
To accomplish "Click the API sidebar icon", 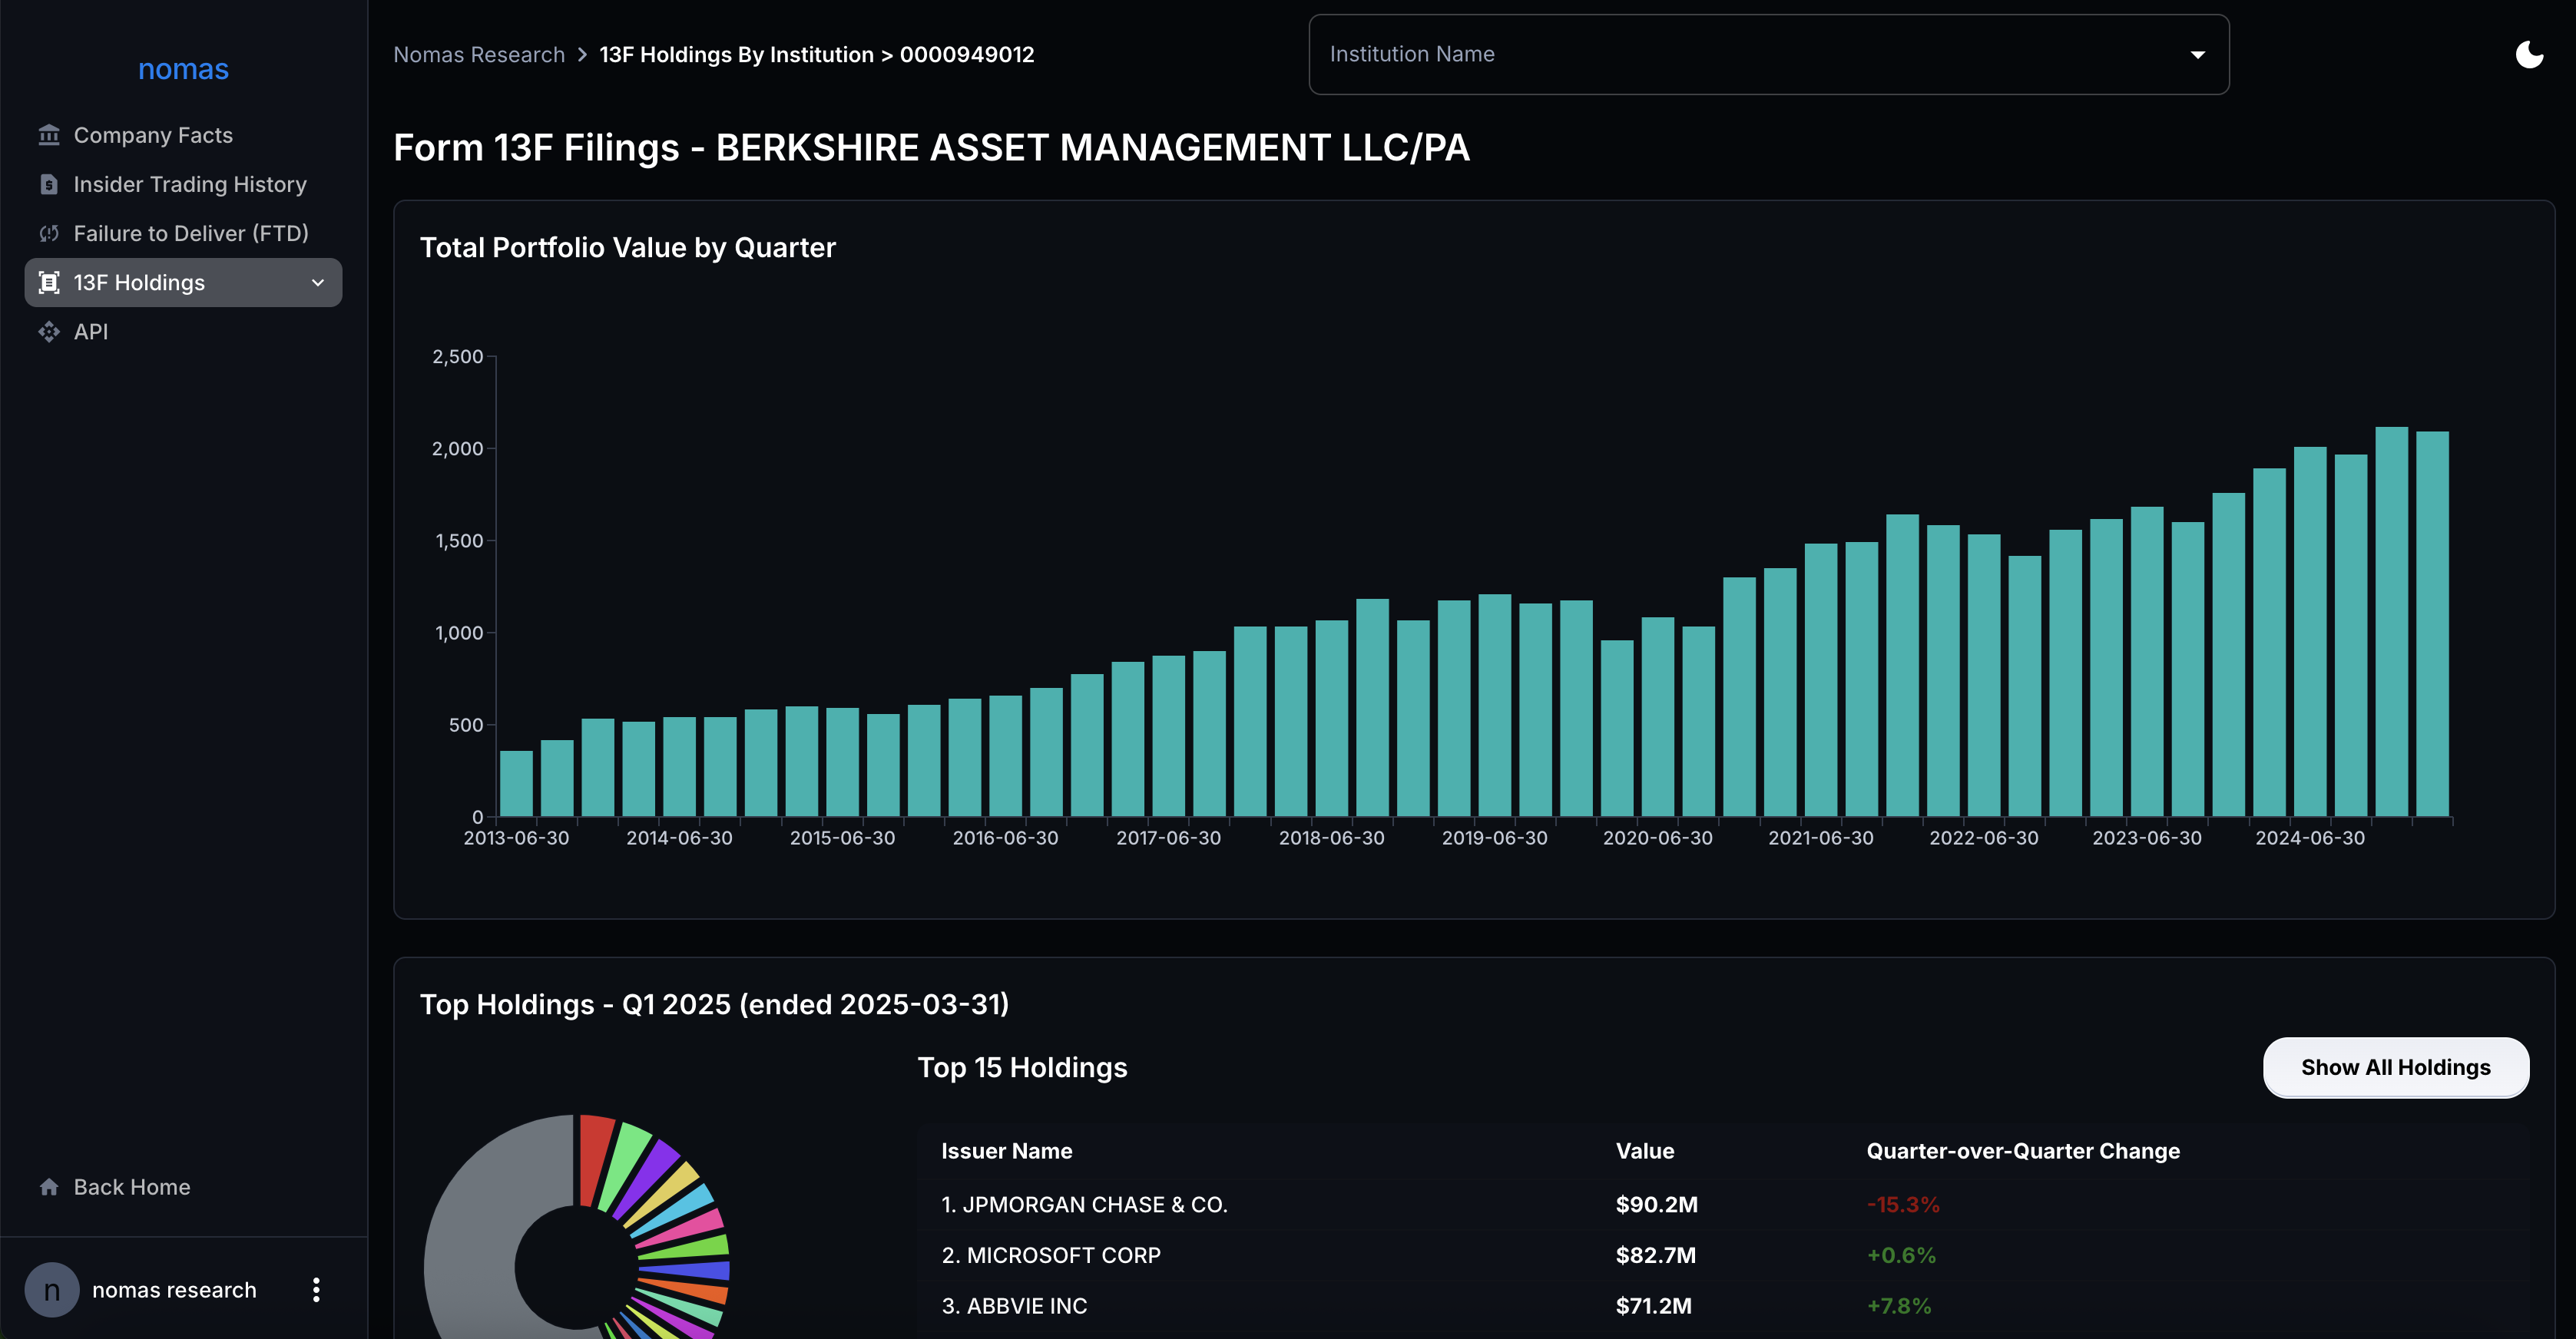I will click(x=49, y=332).
